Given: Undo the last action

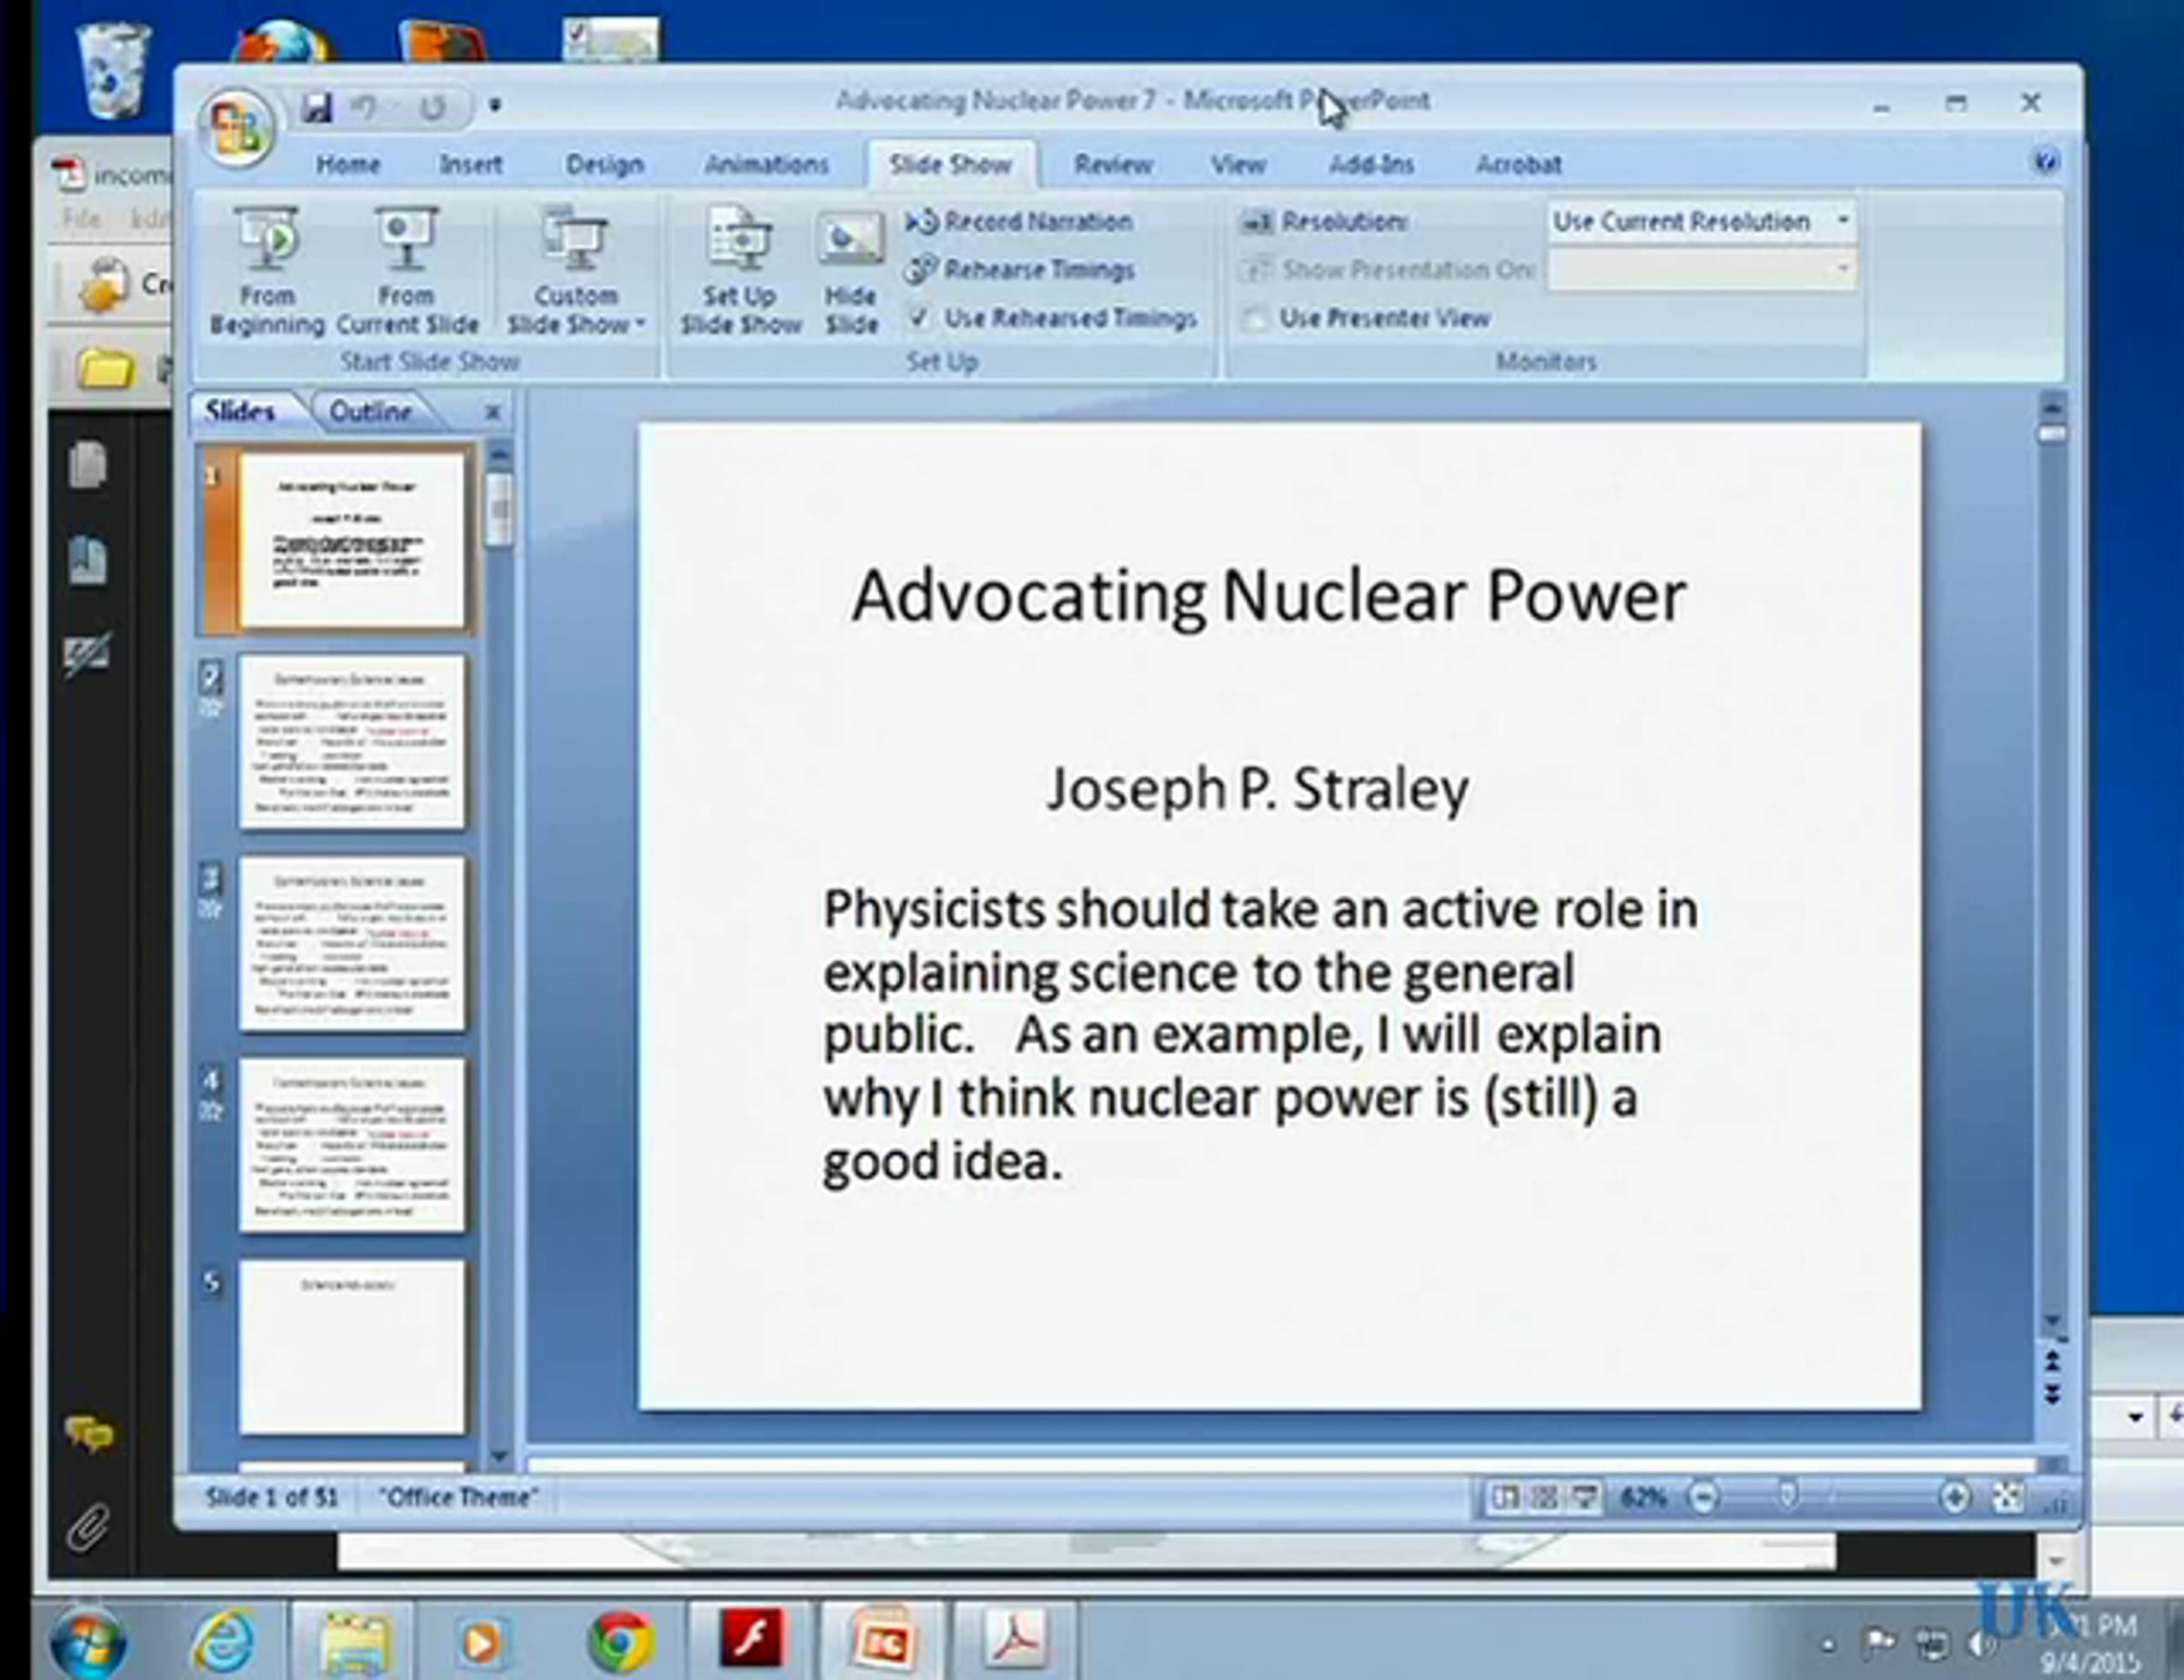Looking at the screenshot, I should [x=363, y=107].
